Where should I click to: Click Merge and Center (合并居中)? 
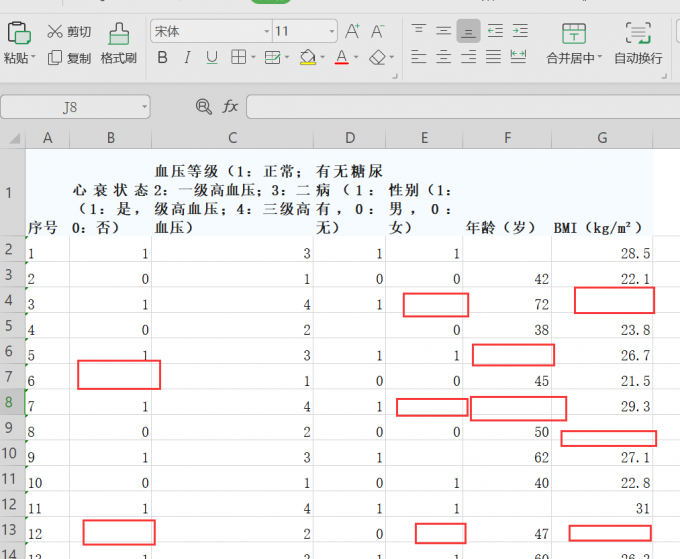(574, 43)
